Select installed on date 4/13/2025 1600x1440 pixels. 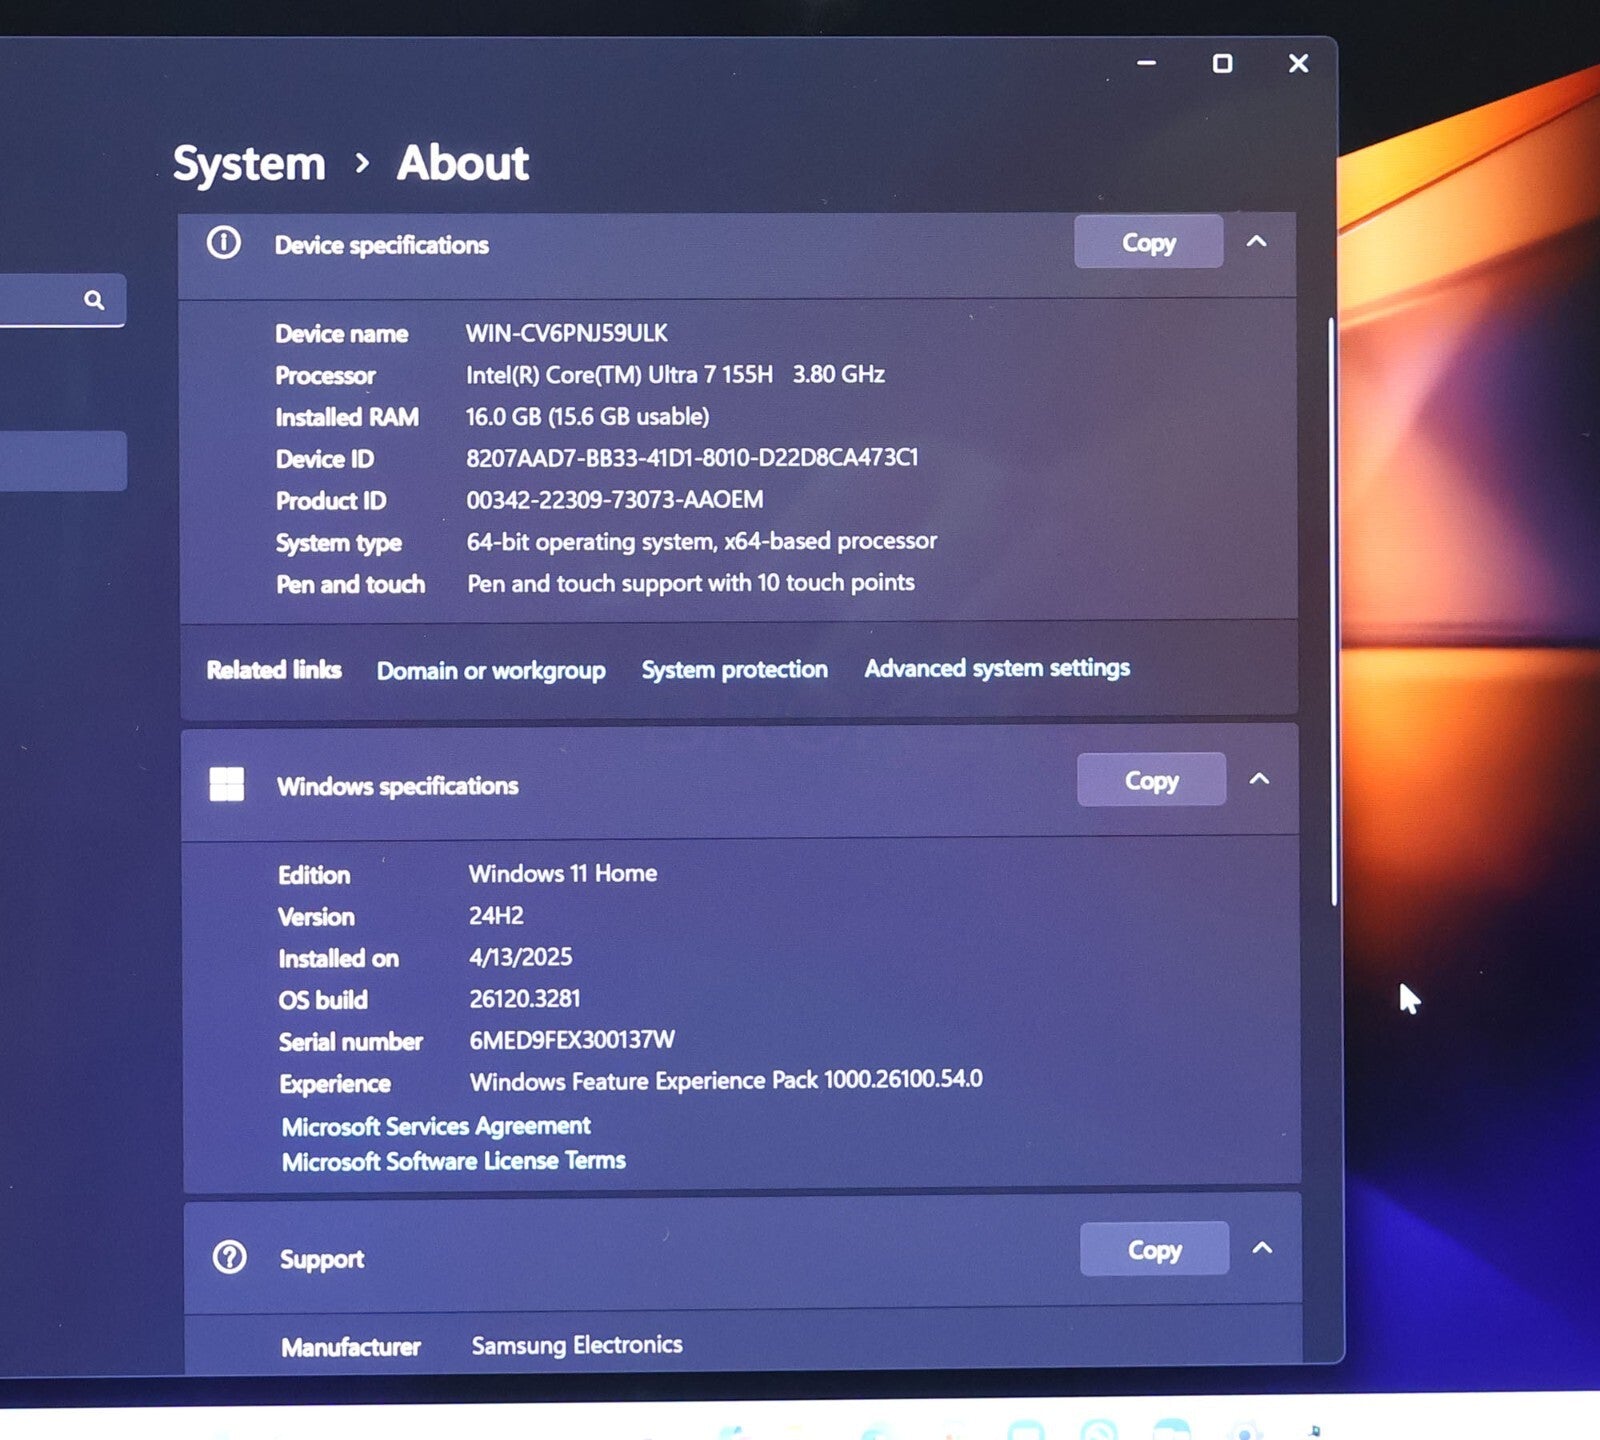pos(521,957)
